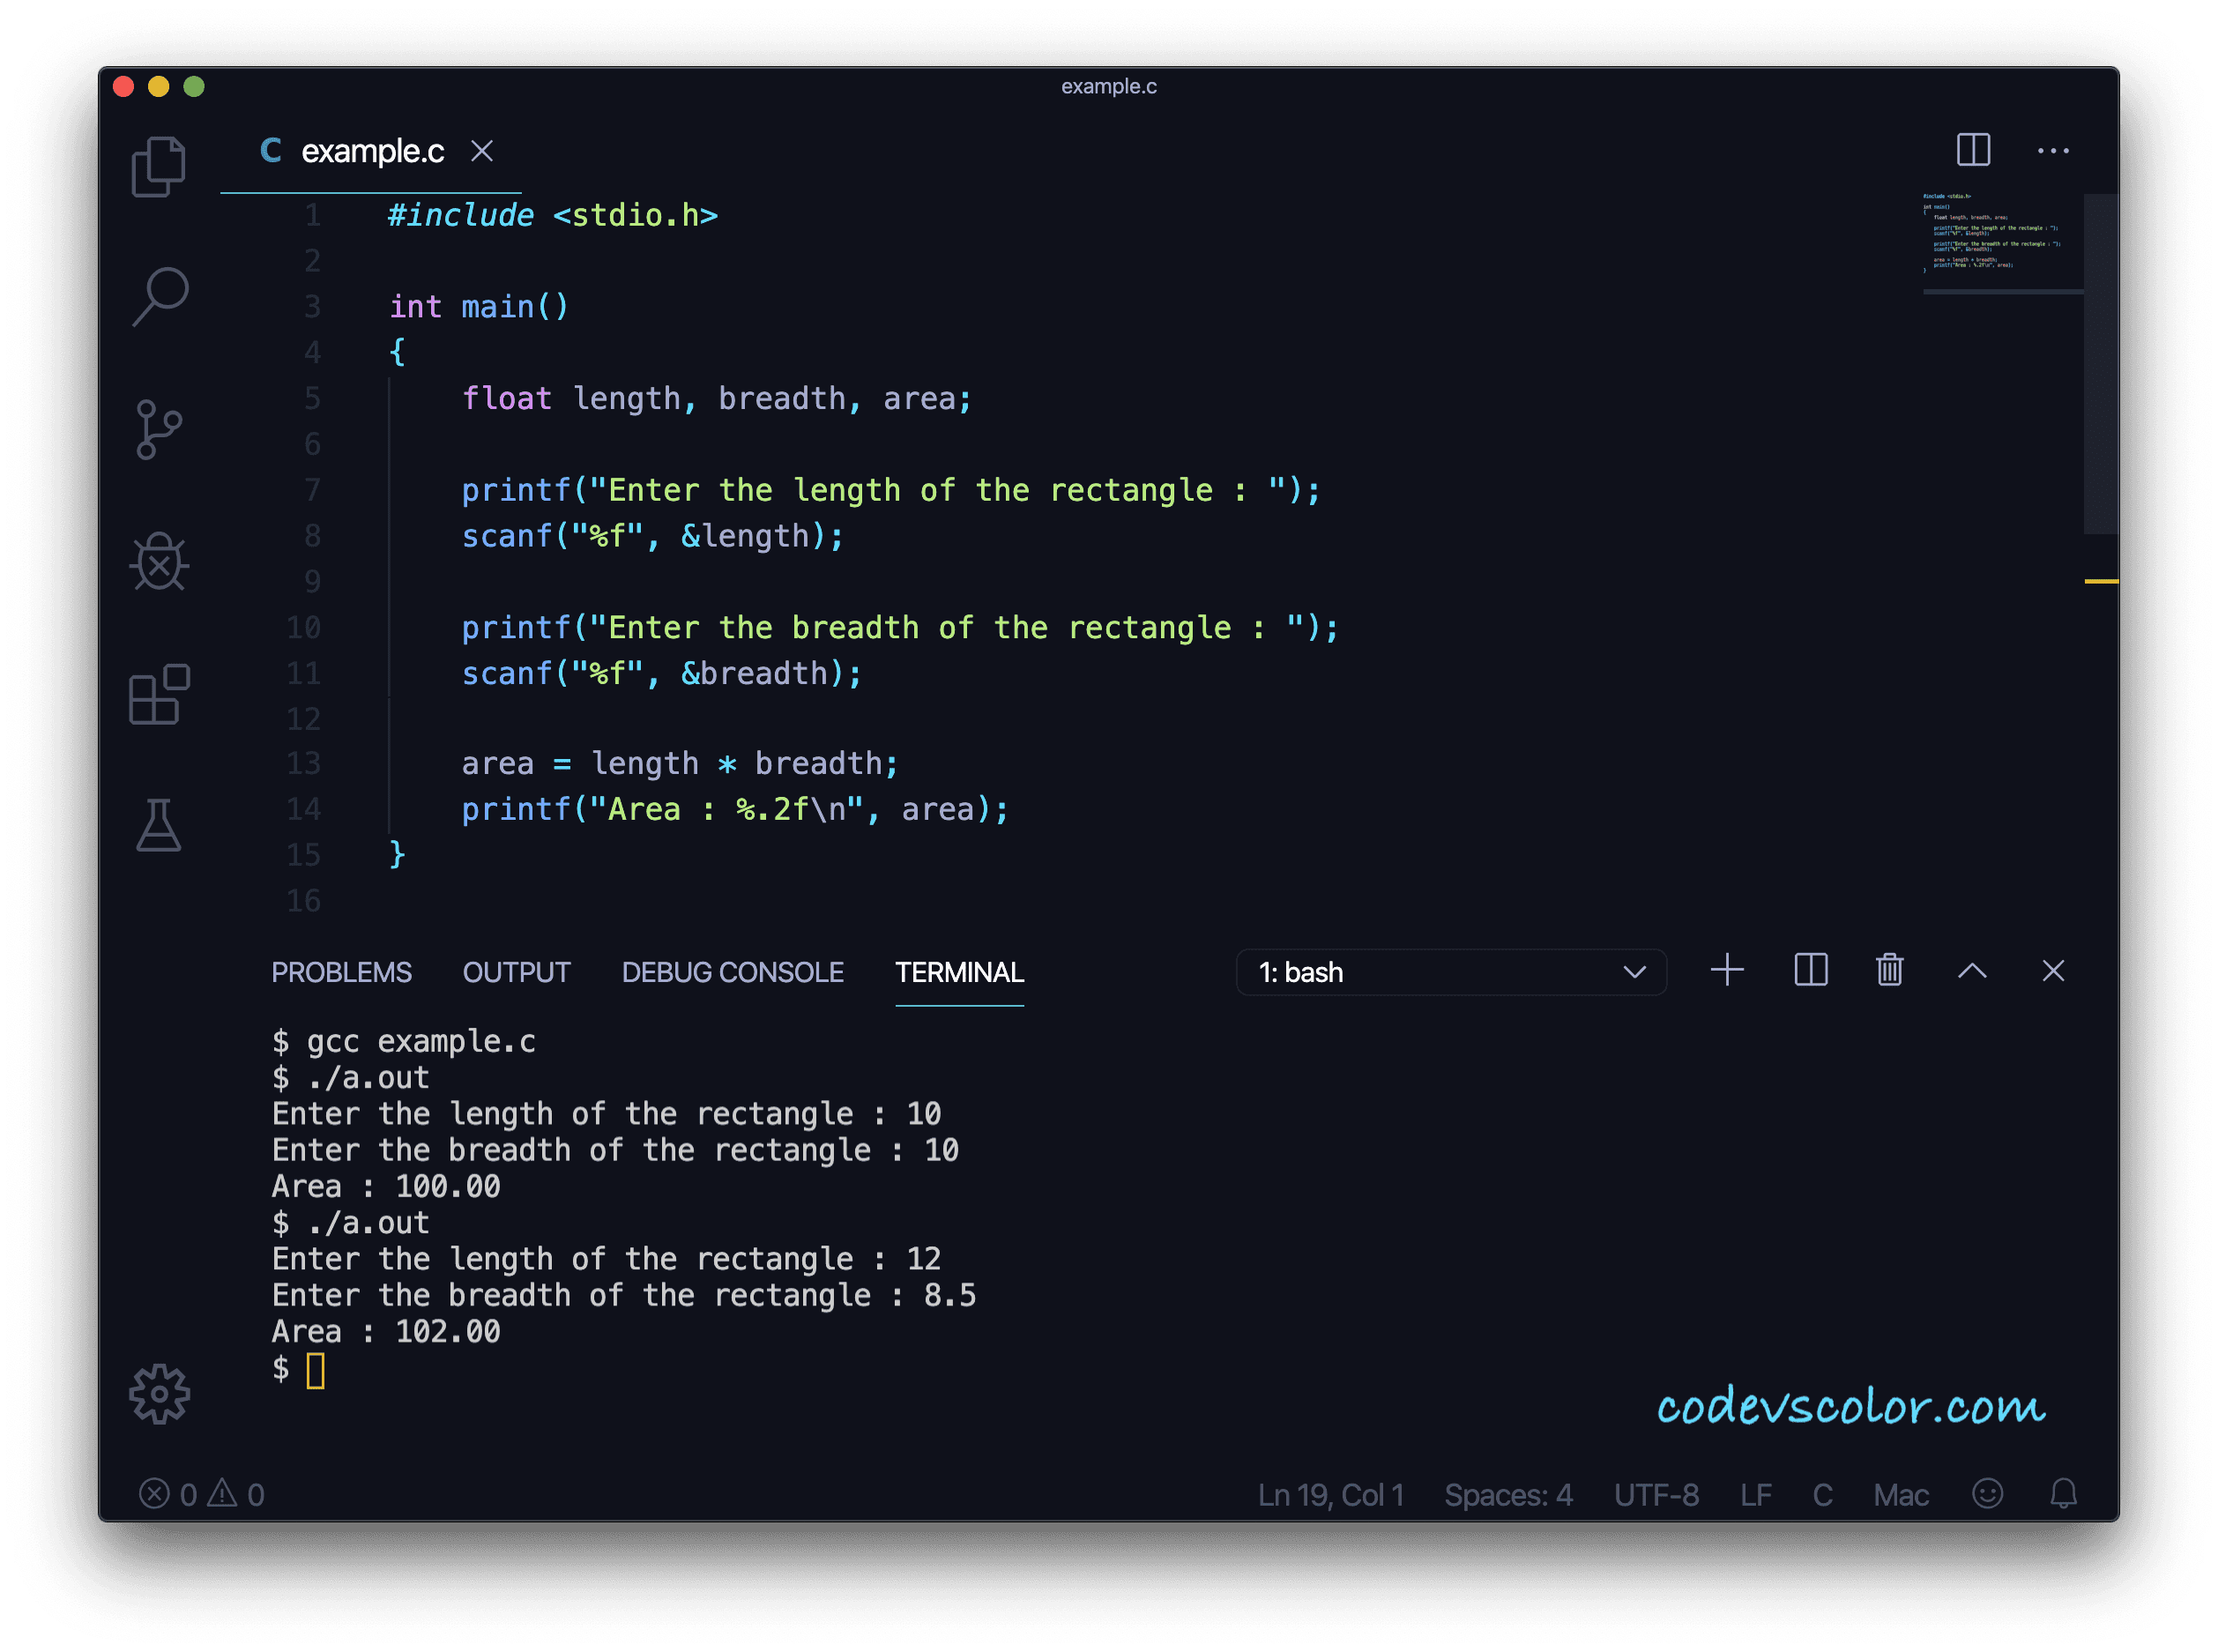Open the Debug bug icon
The height and width of the screenshot is (1652, 2218).
[159, 562]
